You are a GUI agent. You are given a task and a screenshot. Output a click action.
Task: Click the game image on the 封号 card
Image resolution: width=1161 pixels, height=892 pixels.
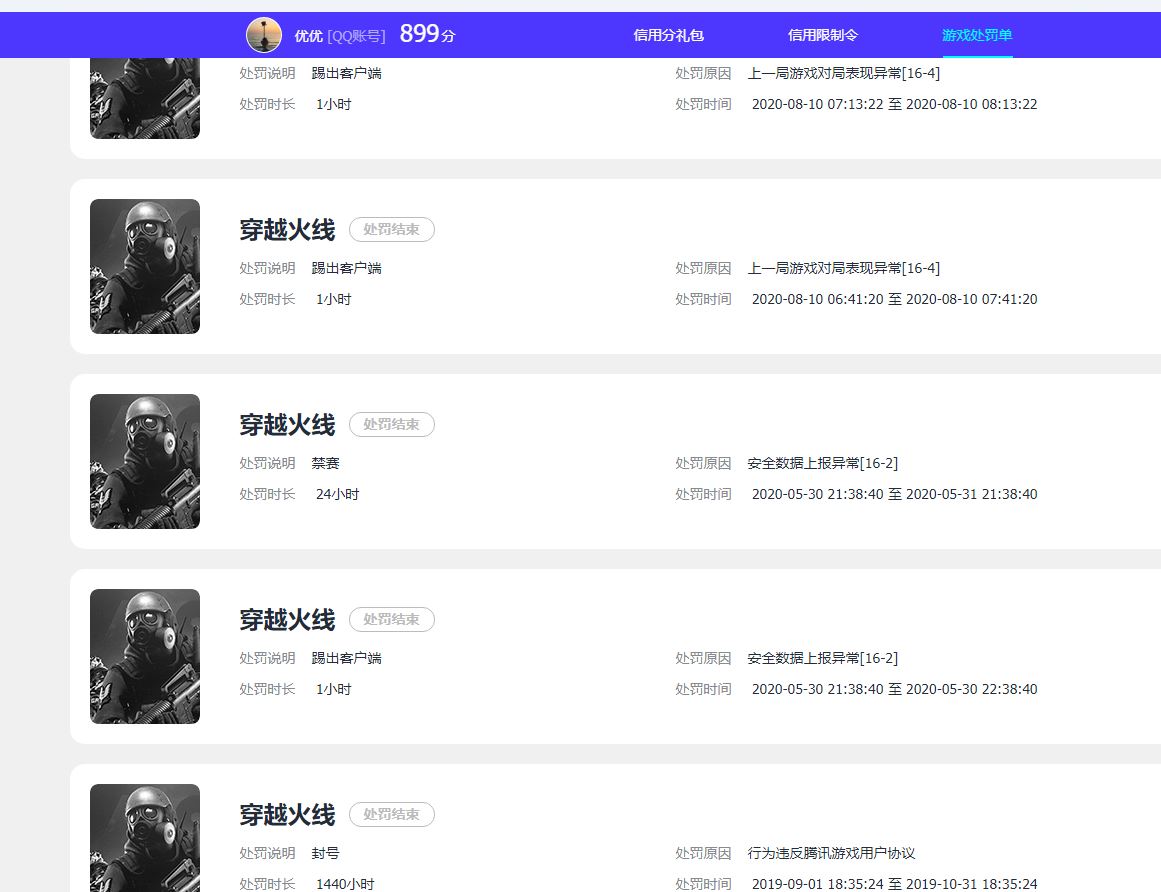point(145,838)
